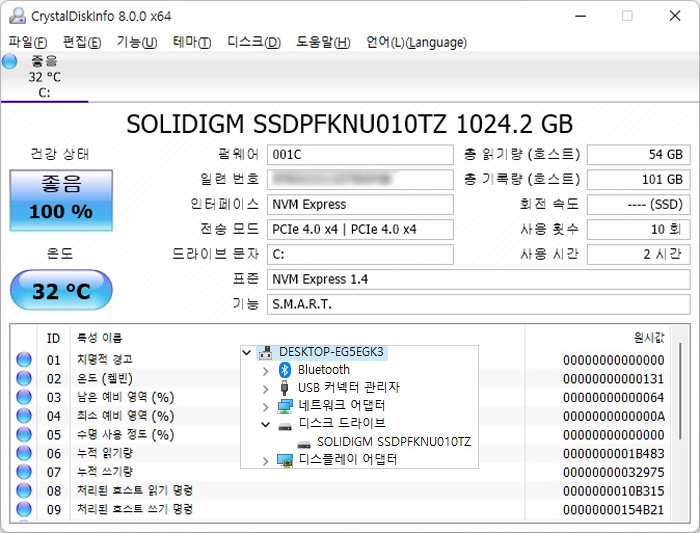This screenshot has width=700, height=533.
Task: Click the blurred 일련 번호 field
Action: tap(360, 179)
